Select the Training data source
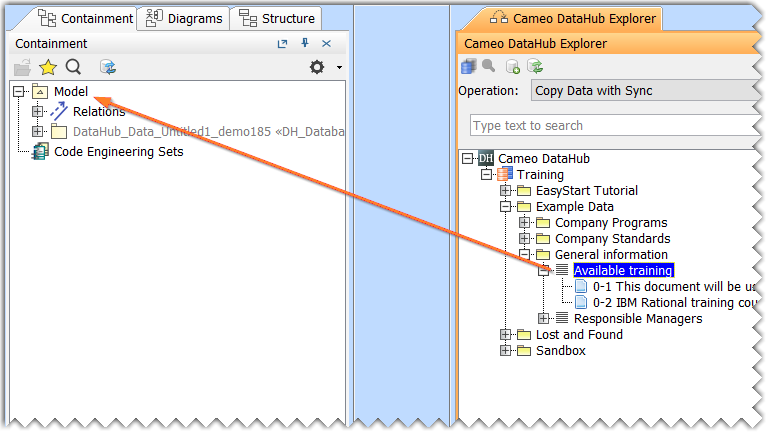 [541, 175]
